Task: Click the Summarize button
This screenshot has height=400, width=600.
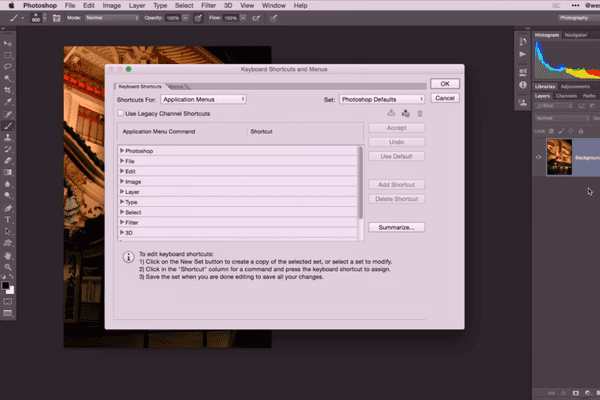Action: click(x=396, y=227)
